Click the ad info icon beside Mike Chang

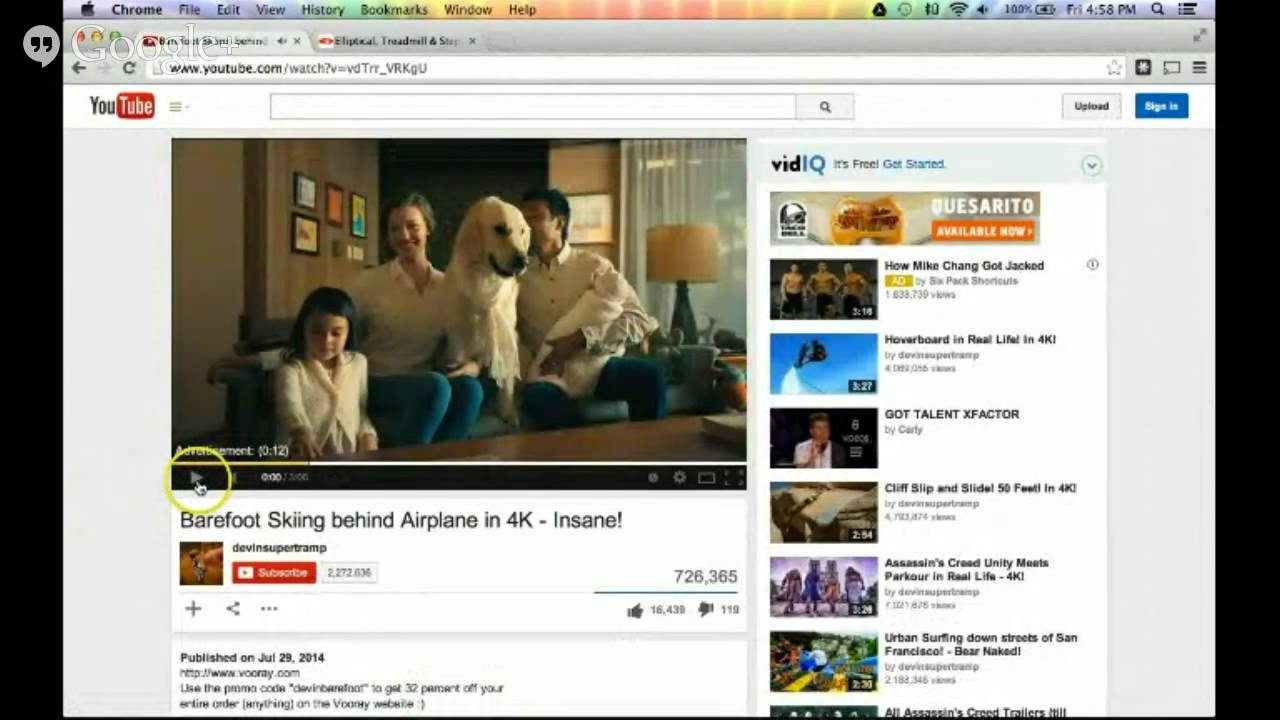(x=1092, y=265)
